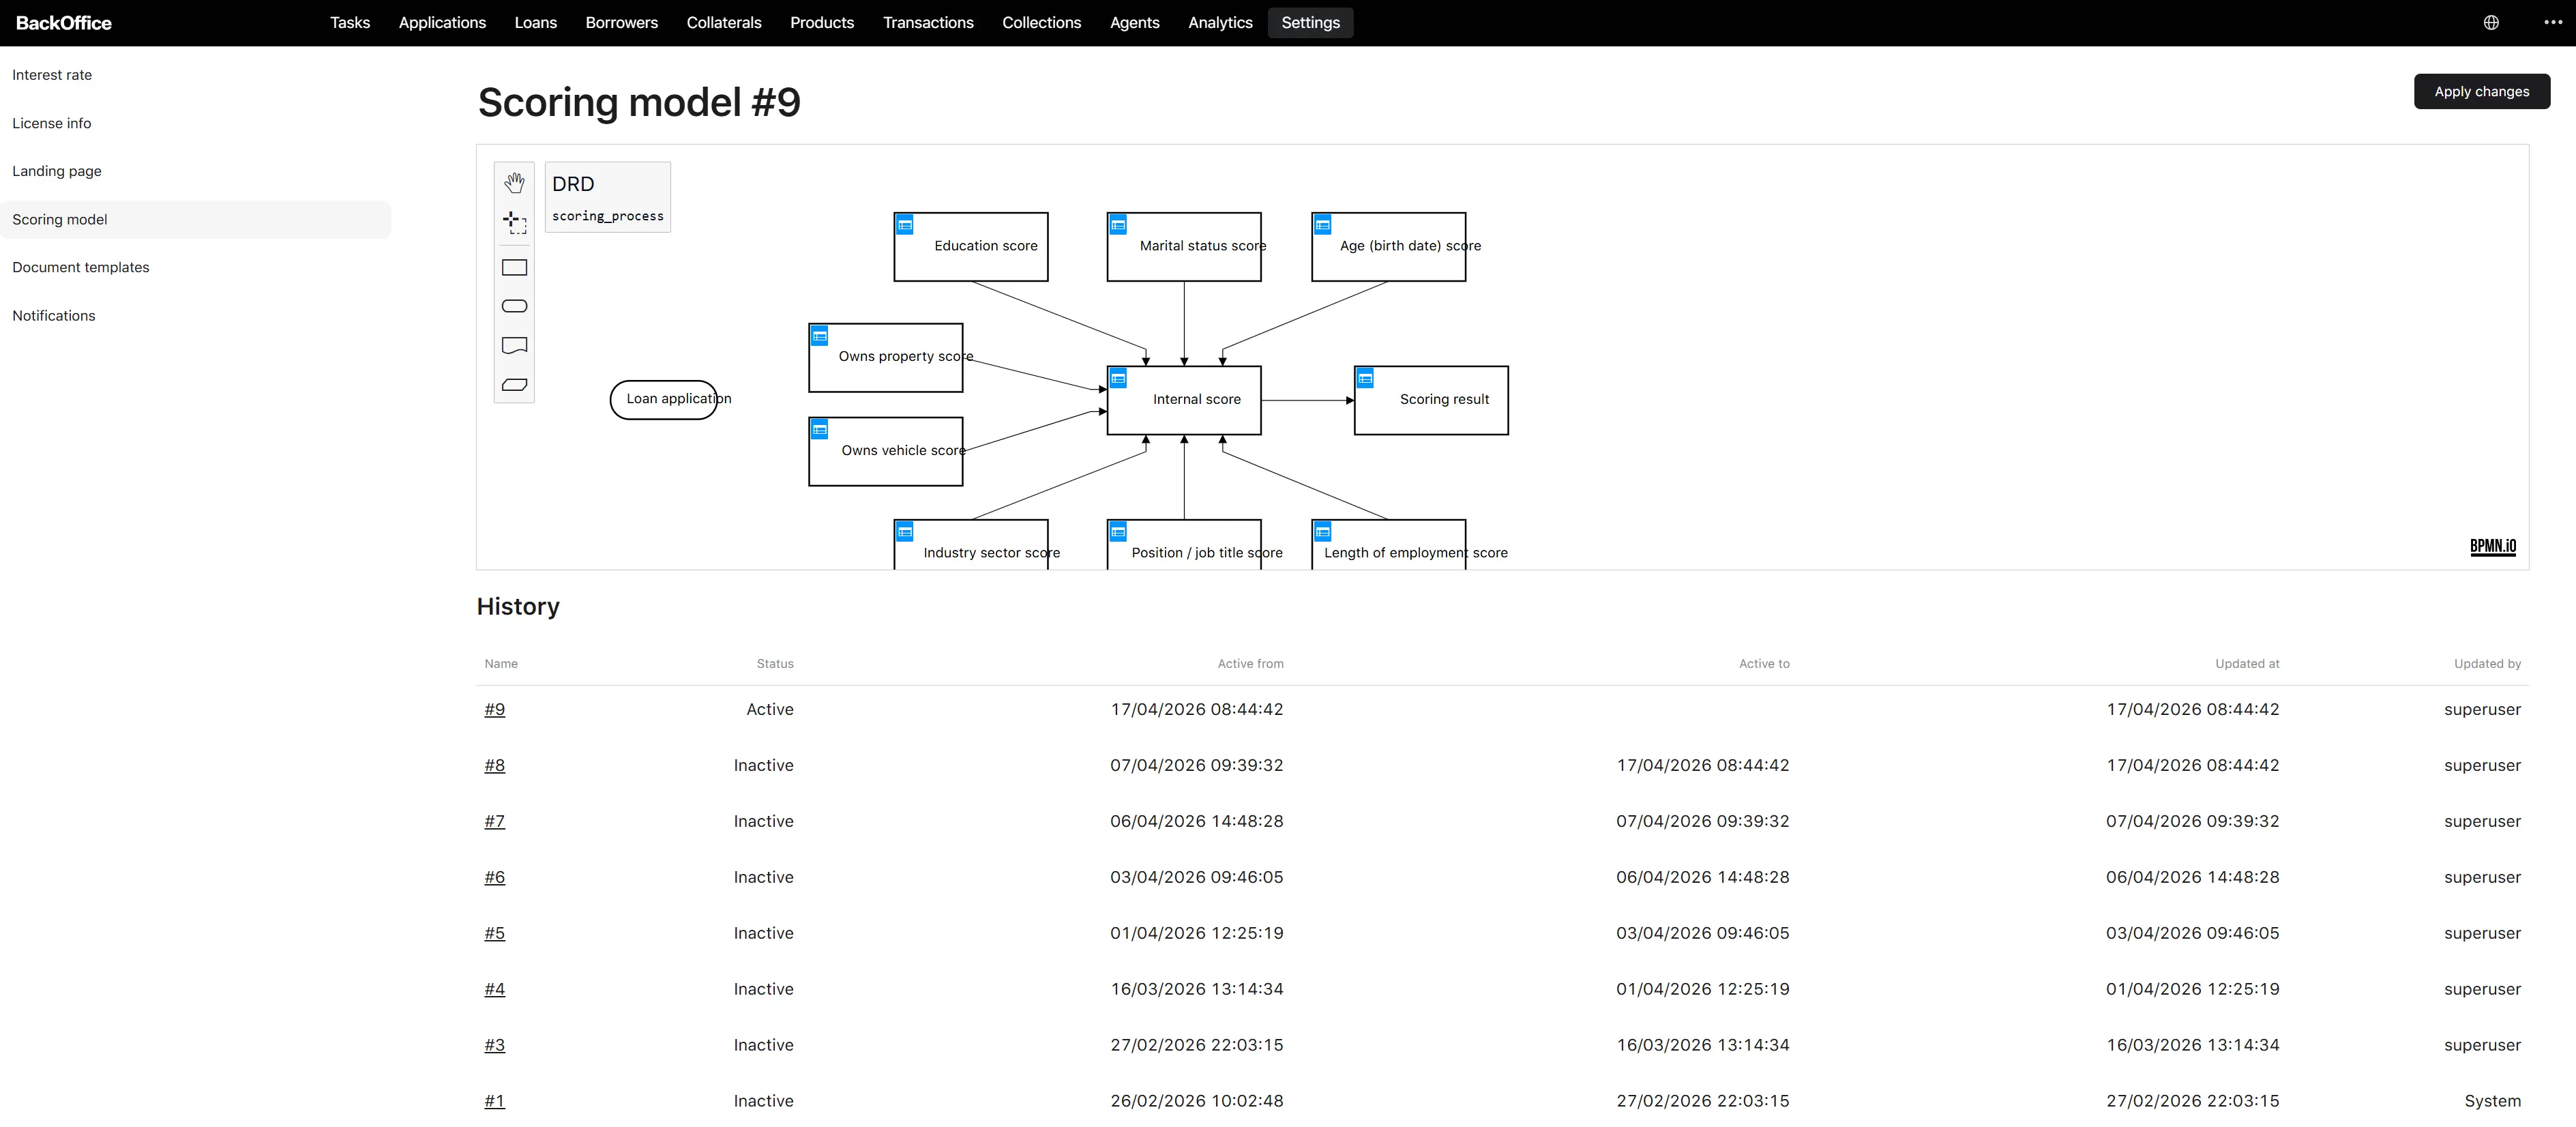Open the Analytics menu item
Screen dimensions: 2576x1127
[x=1220, y=22]
